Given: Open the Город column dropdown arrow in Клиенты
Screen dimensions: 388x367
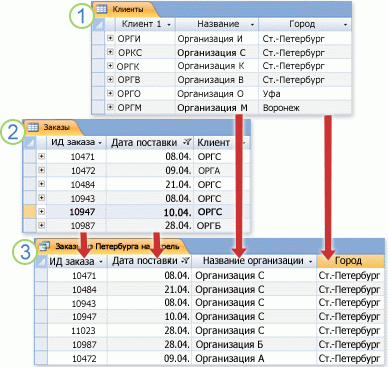Looking at the screenshot, I should pyautogui.click(x=345, y=25).
